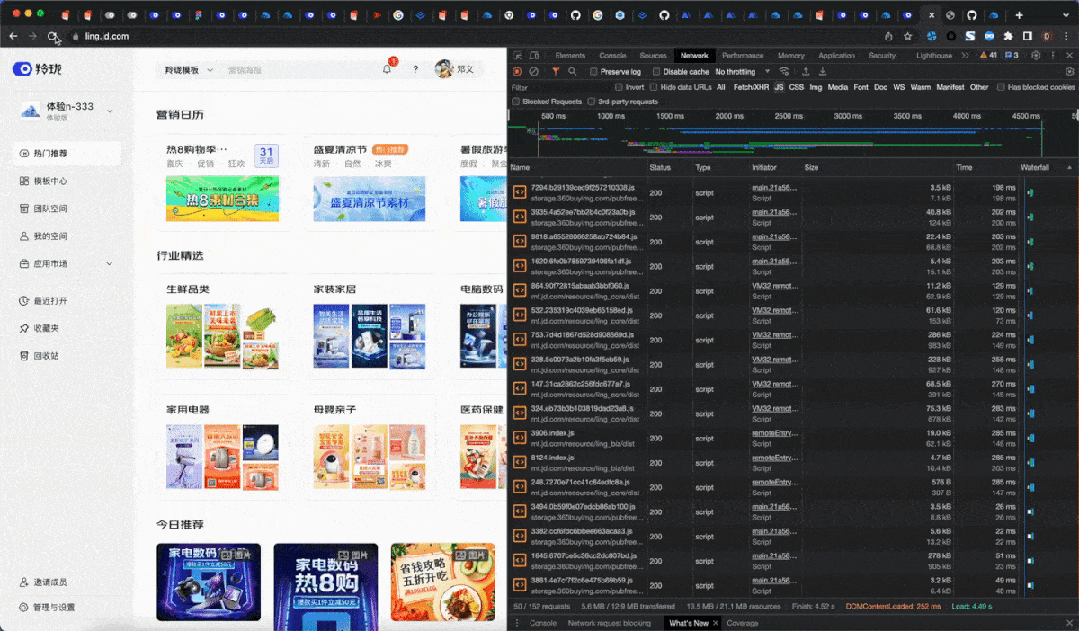
Task: Click the template search input field
Action: click(x=296, y=70)
